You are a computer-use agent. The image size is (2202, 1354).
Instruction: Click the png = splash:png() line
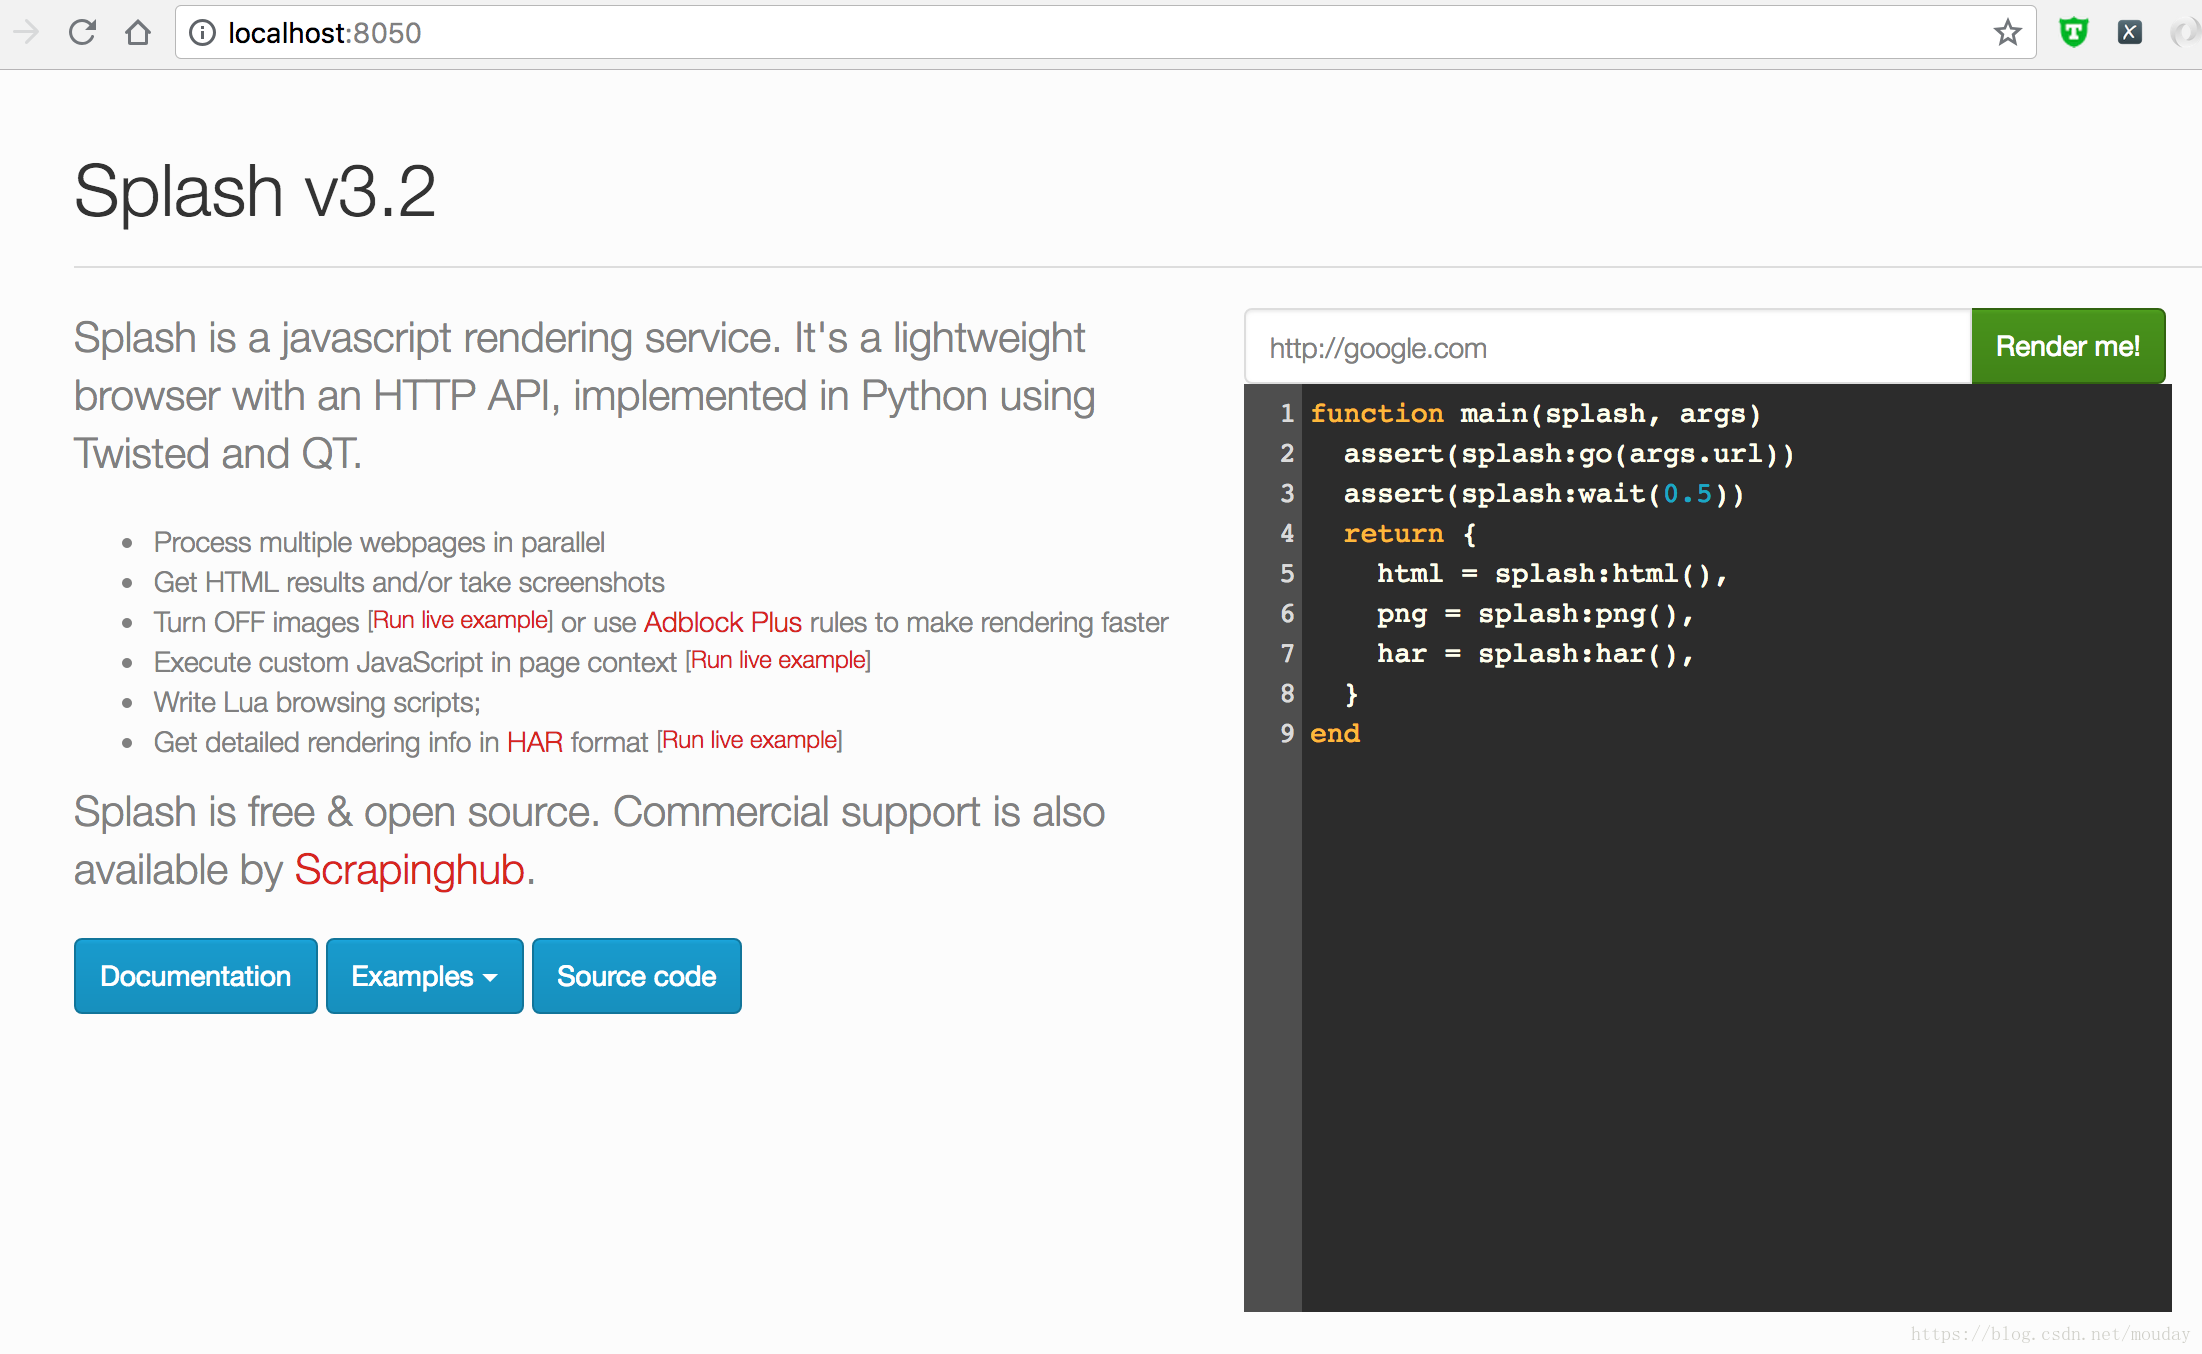tap(1535, 613)
